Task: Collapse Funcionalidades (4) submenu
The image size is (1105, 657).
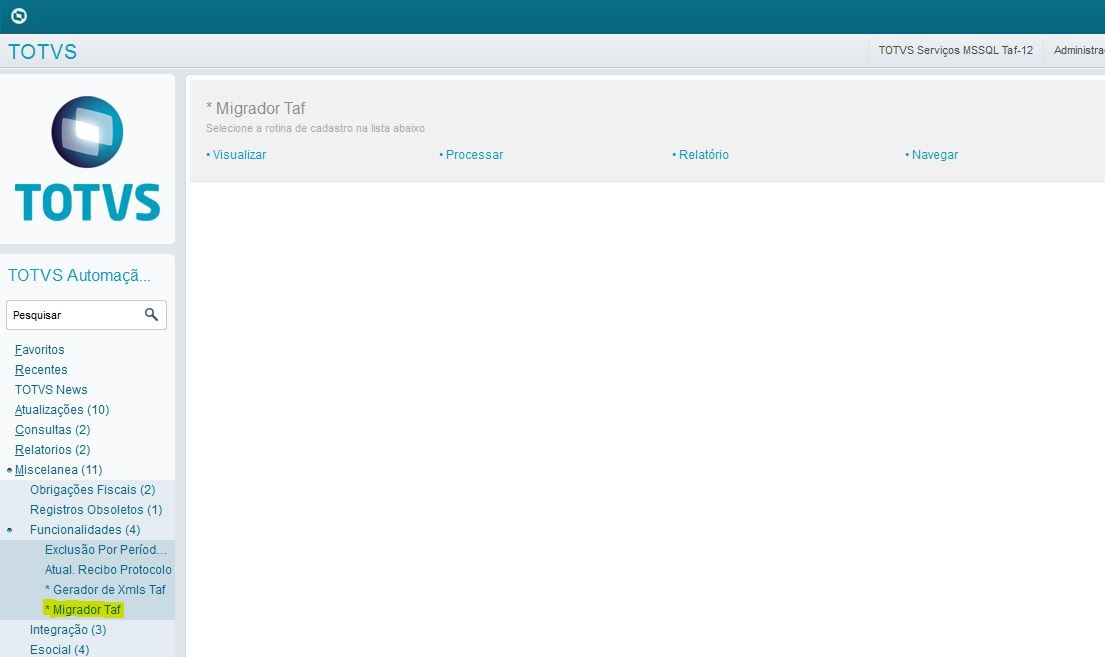Action: click(85, 529)
